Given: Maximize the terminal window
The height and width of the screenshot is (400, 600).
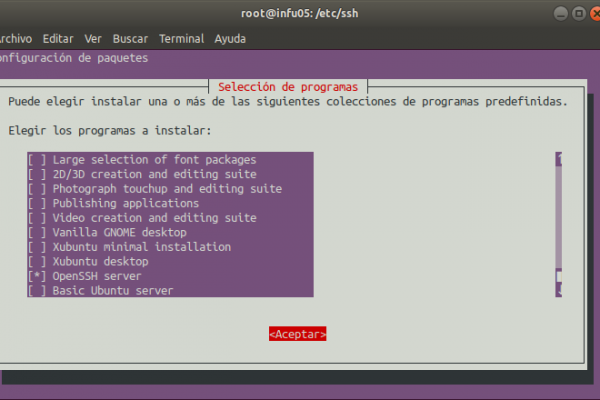Looking at the screenshot, I should point(579,14).
